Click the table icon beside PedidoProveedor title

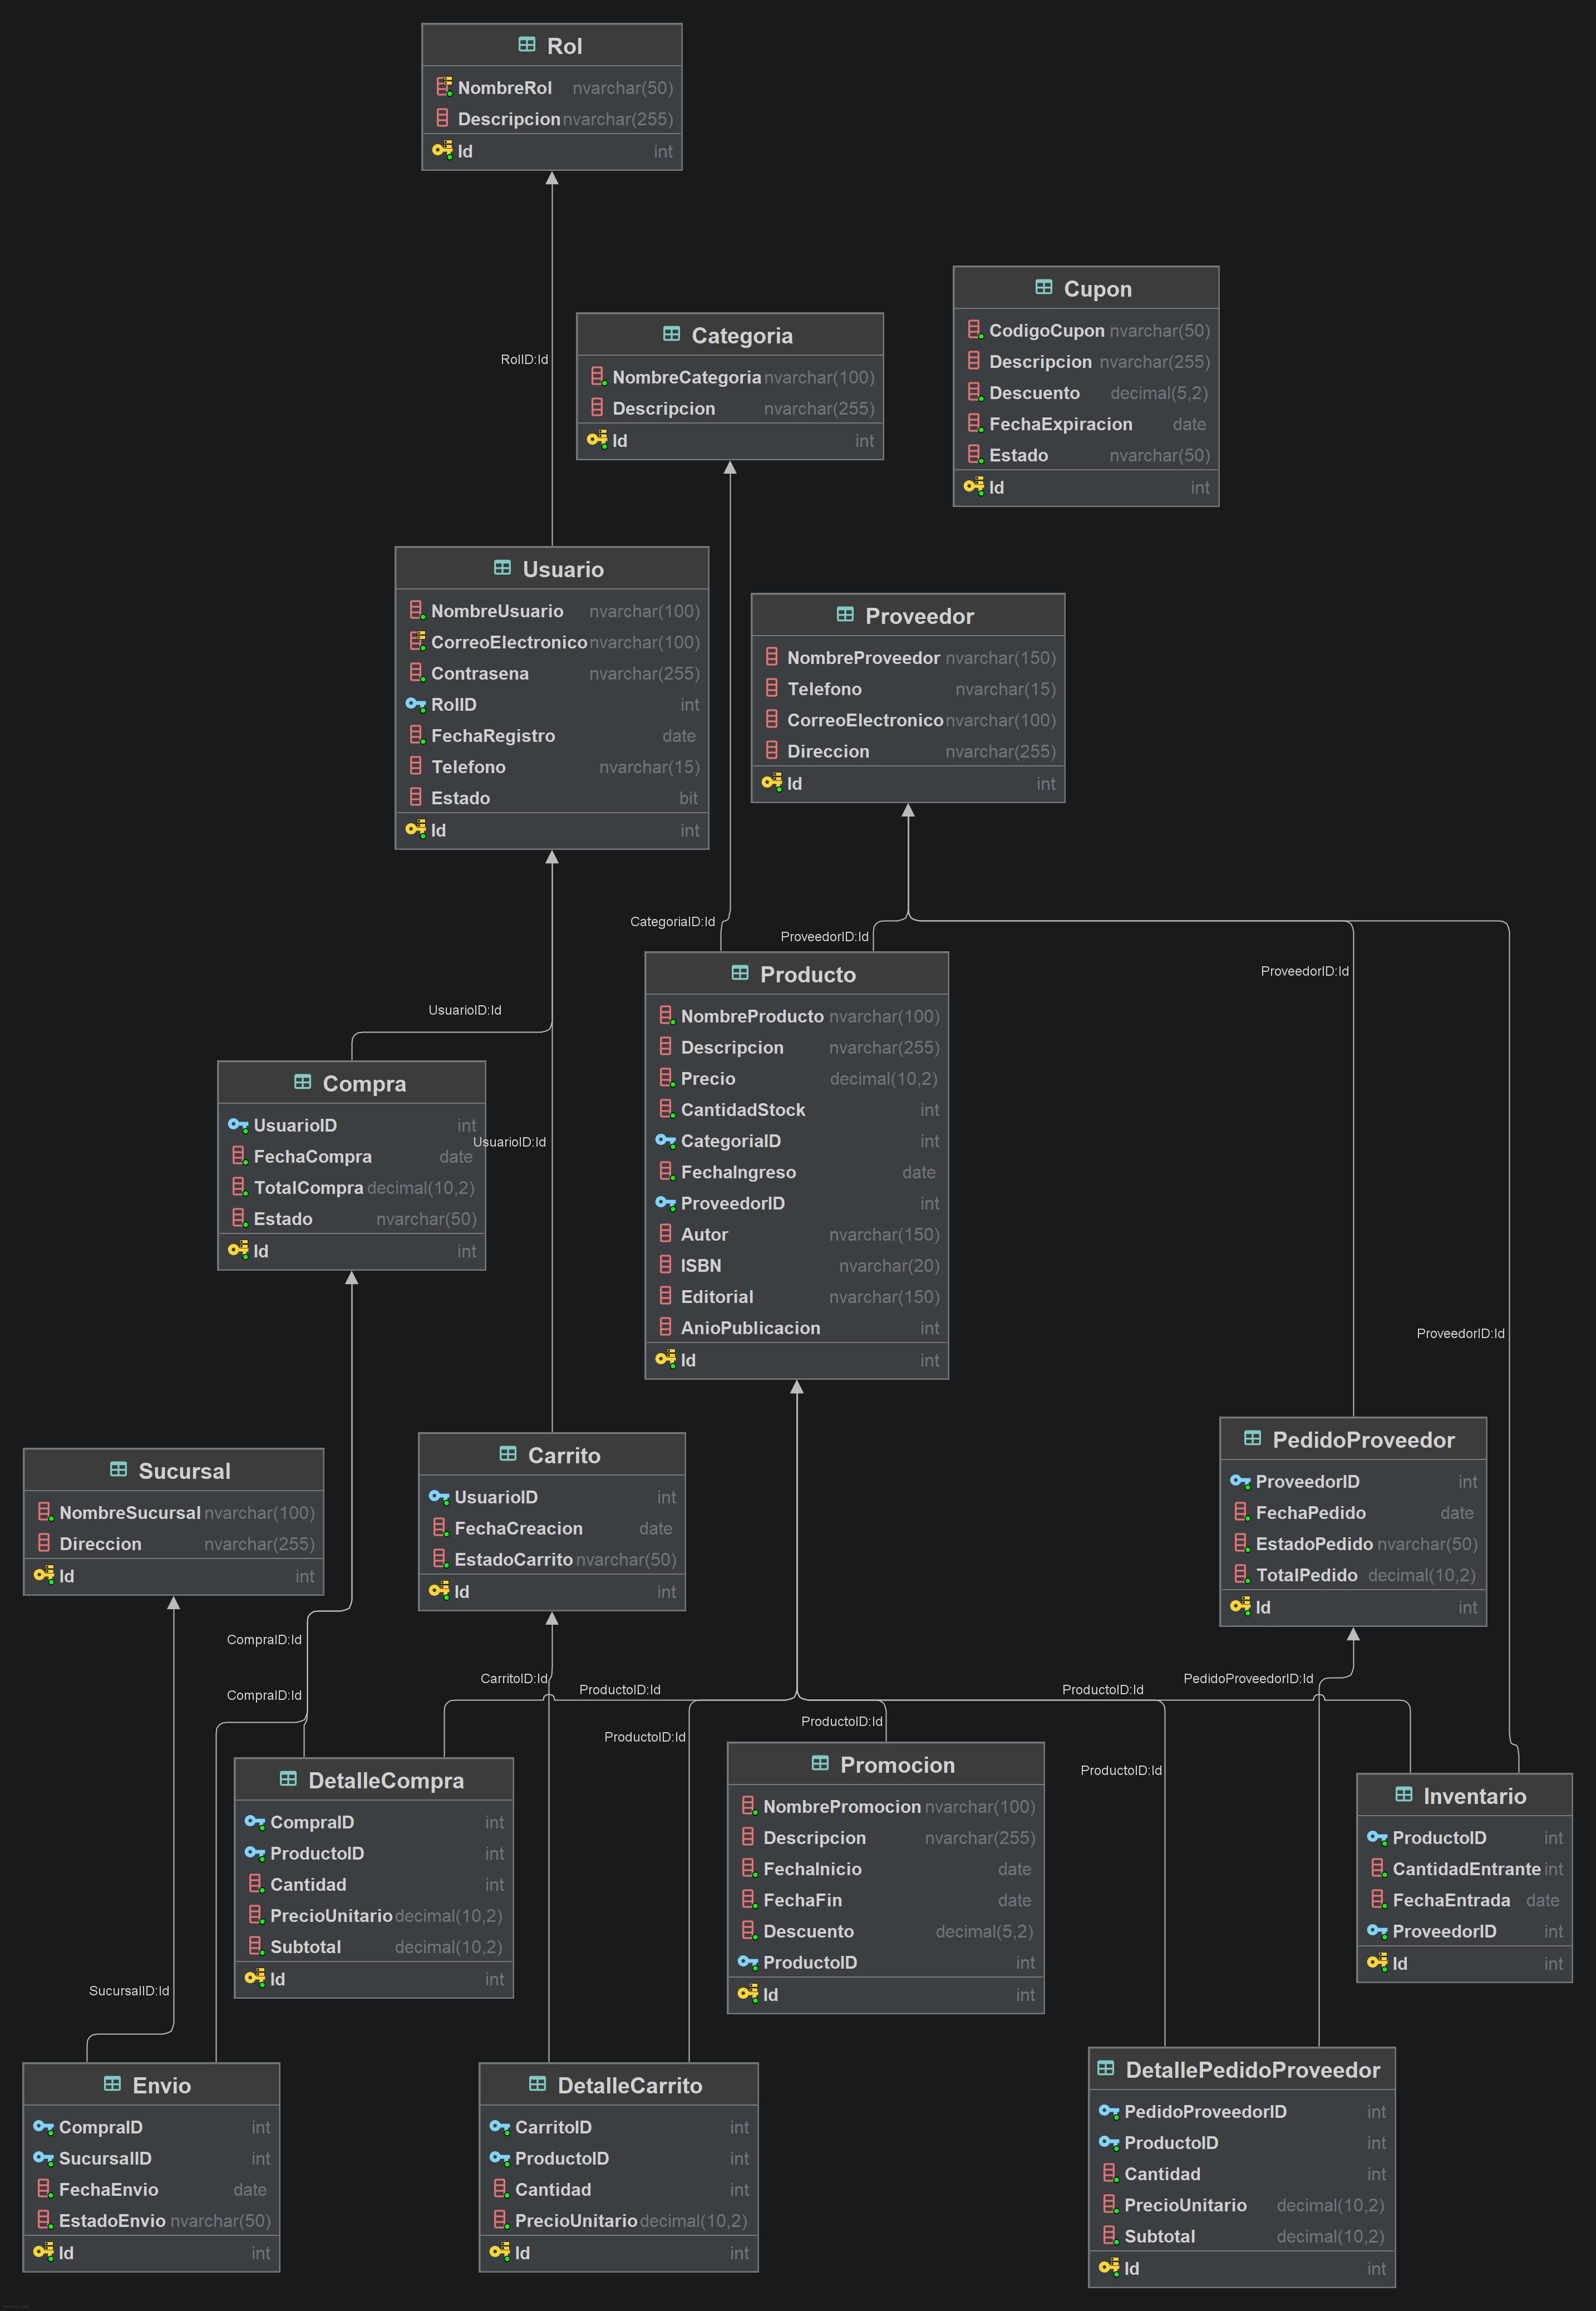pyautogui.click(x=1252, y=1438)
